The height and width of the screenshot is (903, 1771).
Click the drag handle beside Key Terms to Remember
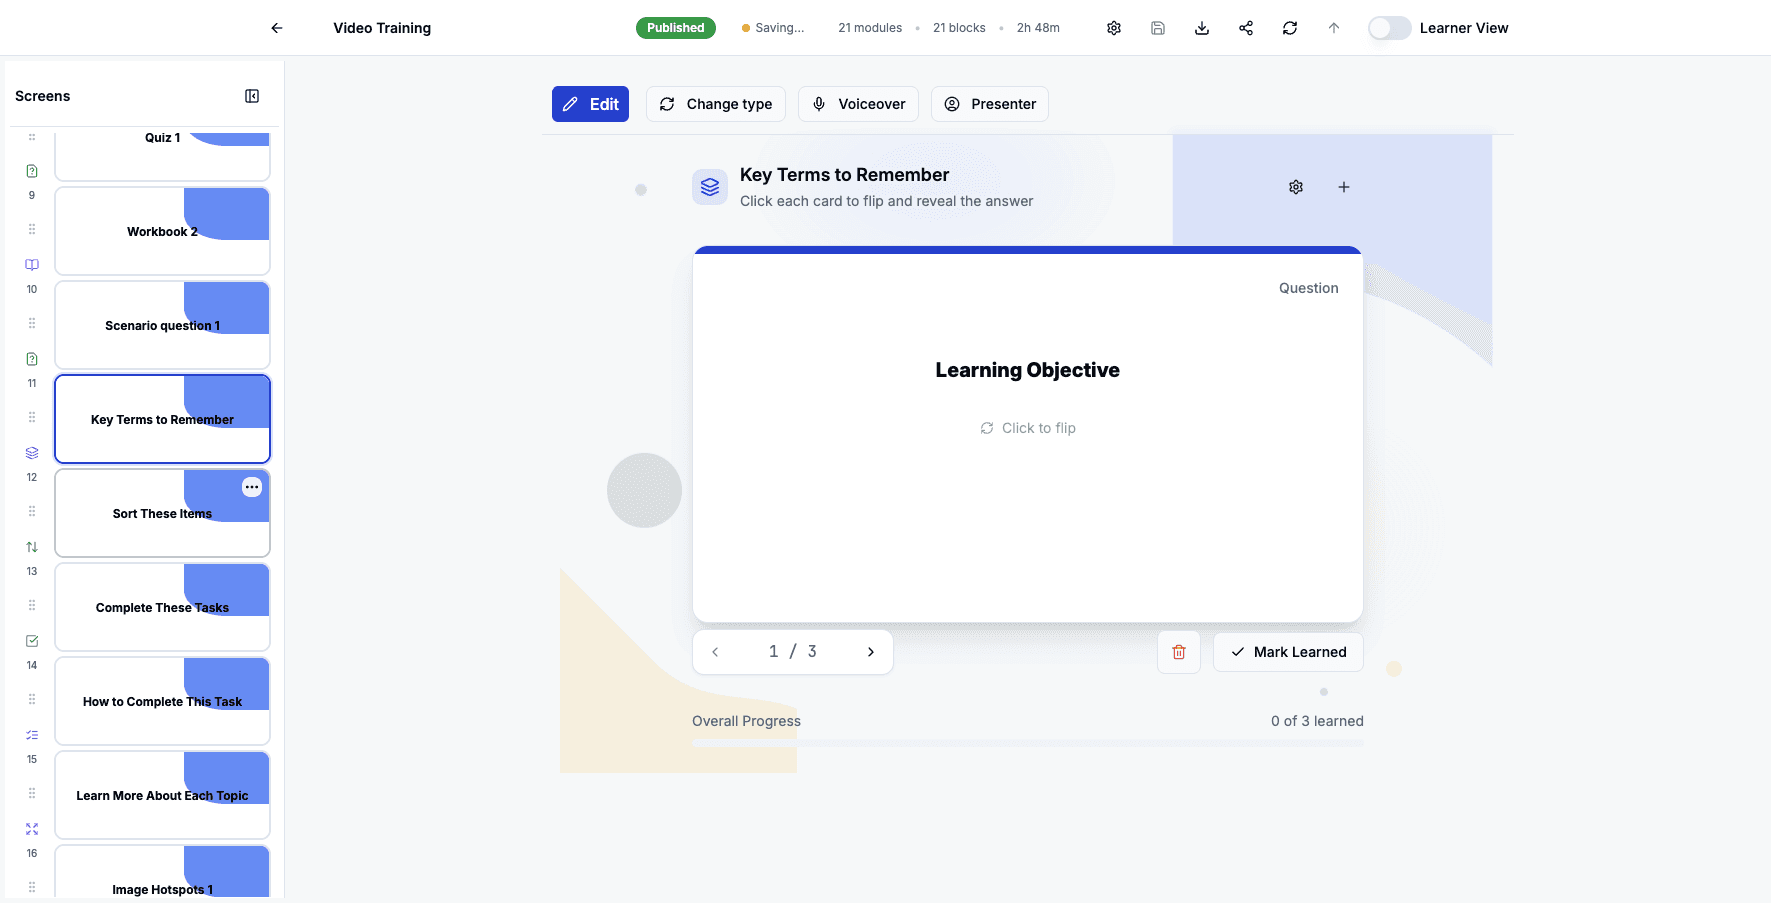(x=32, y=417)
